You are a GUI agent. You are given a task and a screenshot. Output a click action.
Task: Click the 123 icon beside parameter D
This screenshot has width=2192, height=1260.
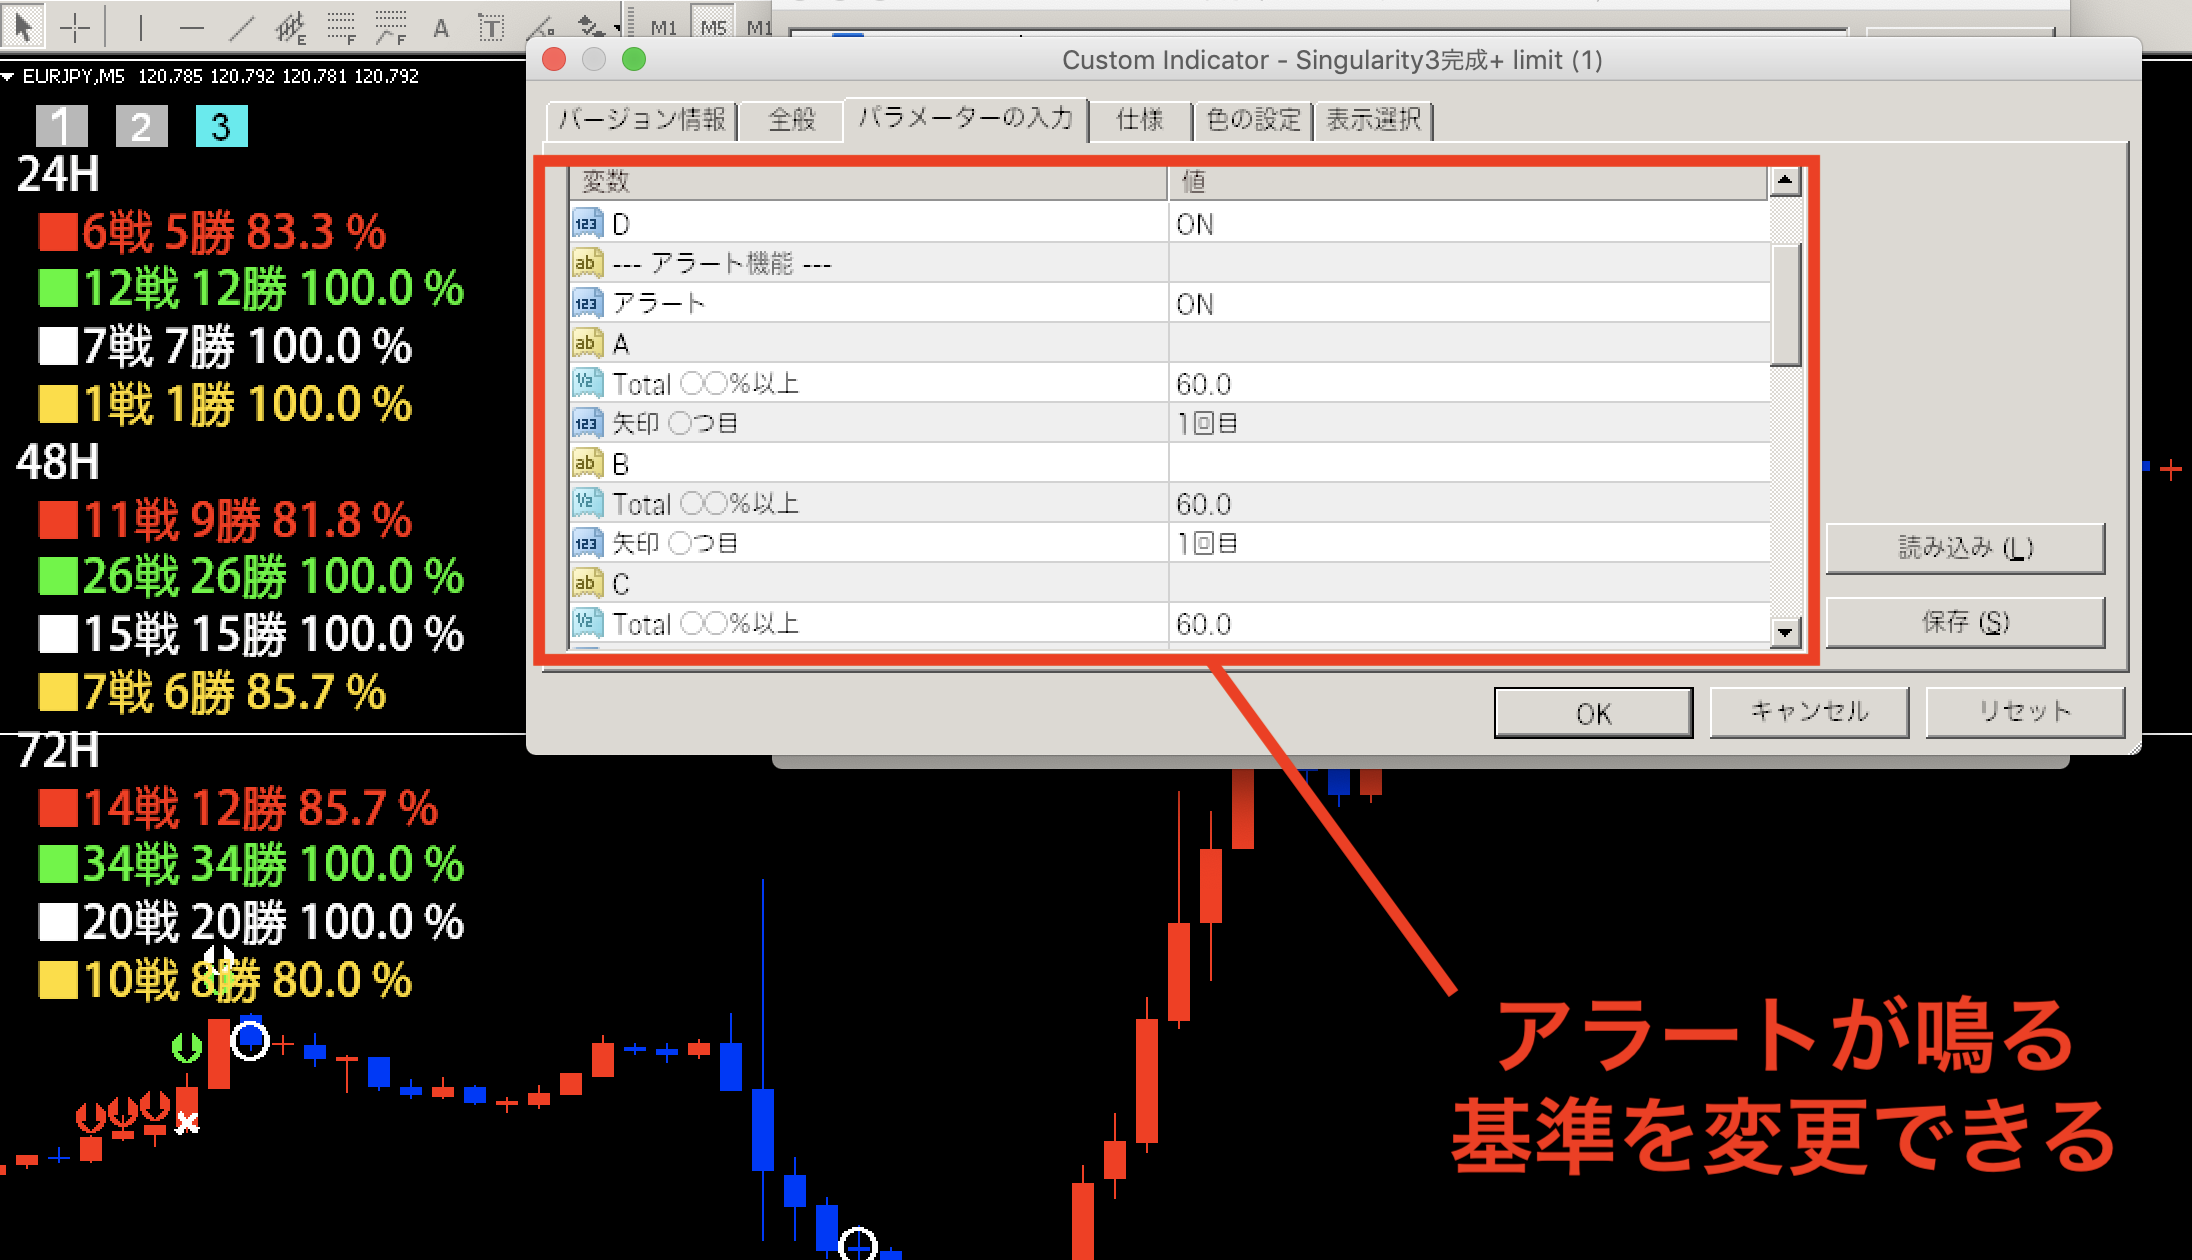587,224
